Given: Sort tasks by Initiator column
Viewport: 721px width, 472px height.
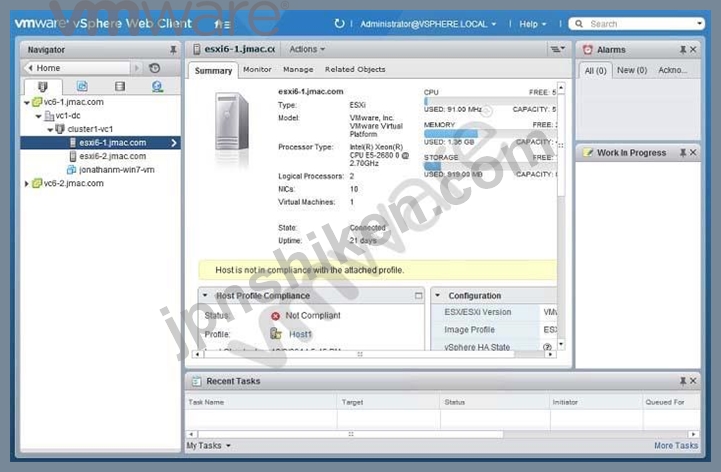Looking at the screenshot, I should click(x=596, y=402).
